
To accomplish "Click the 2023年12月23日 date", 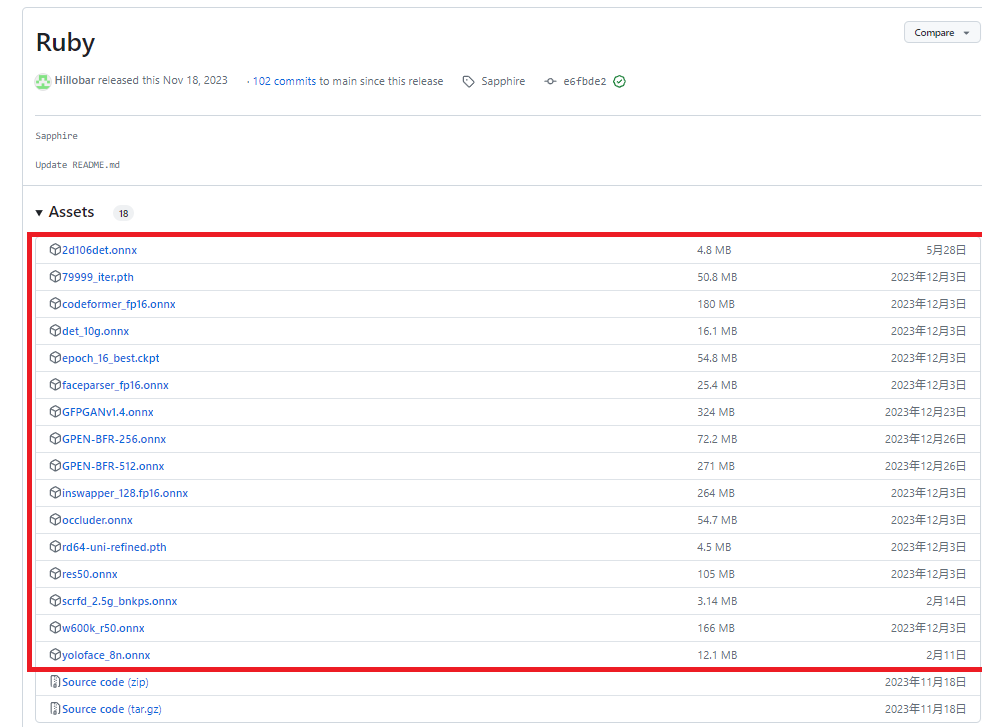I will tap(925, 412).
